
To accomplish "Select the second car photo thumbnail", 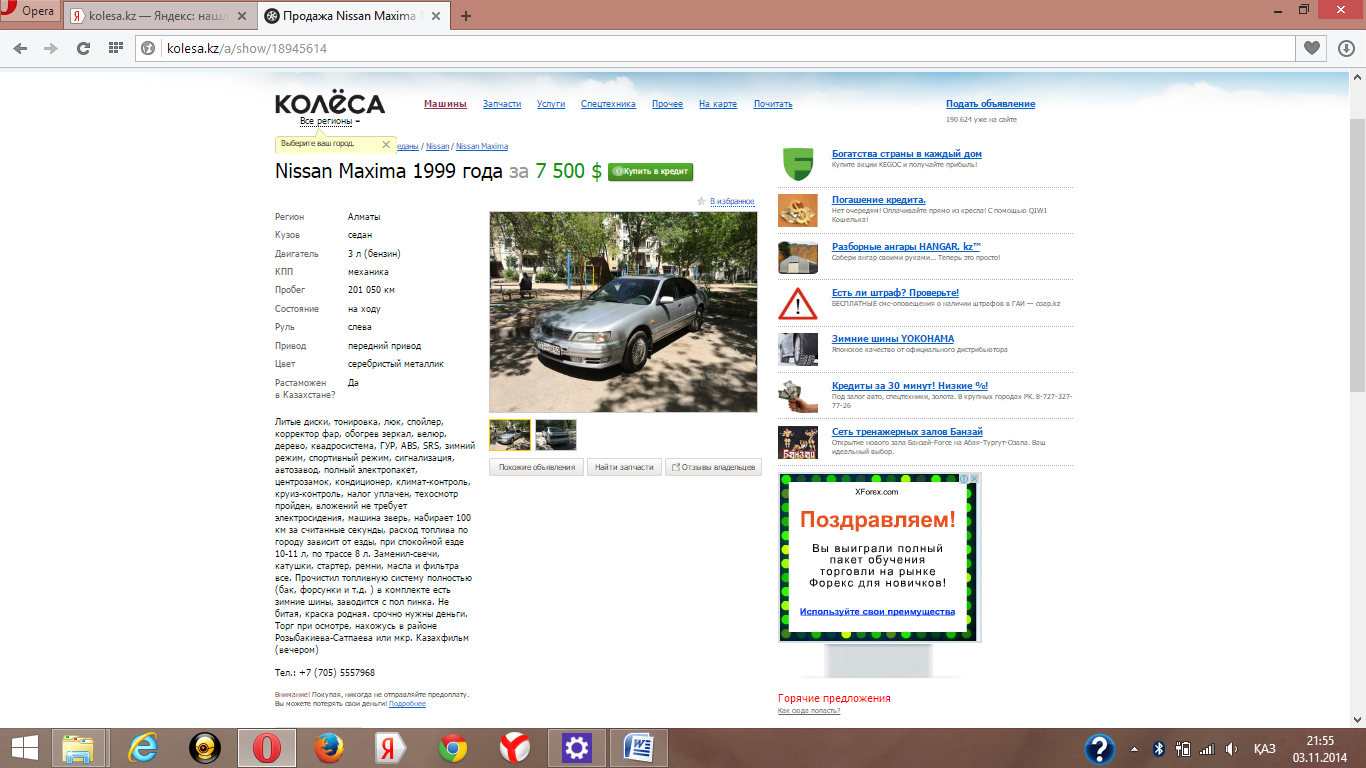I will click(x=556, y=435).
